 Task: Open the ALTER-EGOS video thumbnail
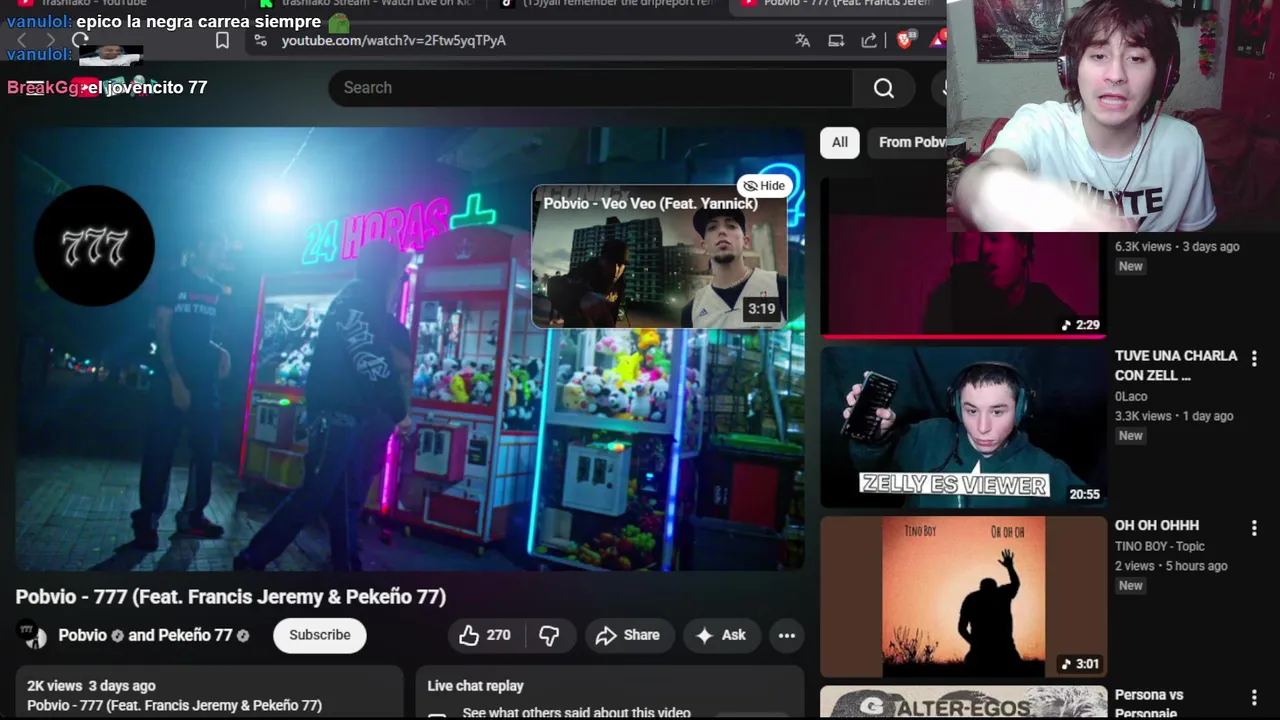(x=963, y=702)
